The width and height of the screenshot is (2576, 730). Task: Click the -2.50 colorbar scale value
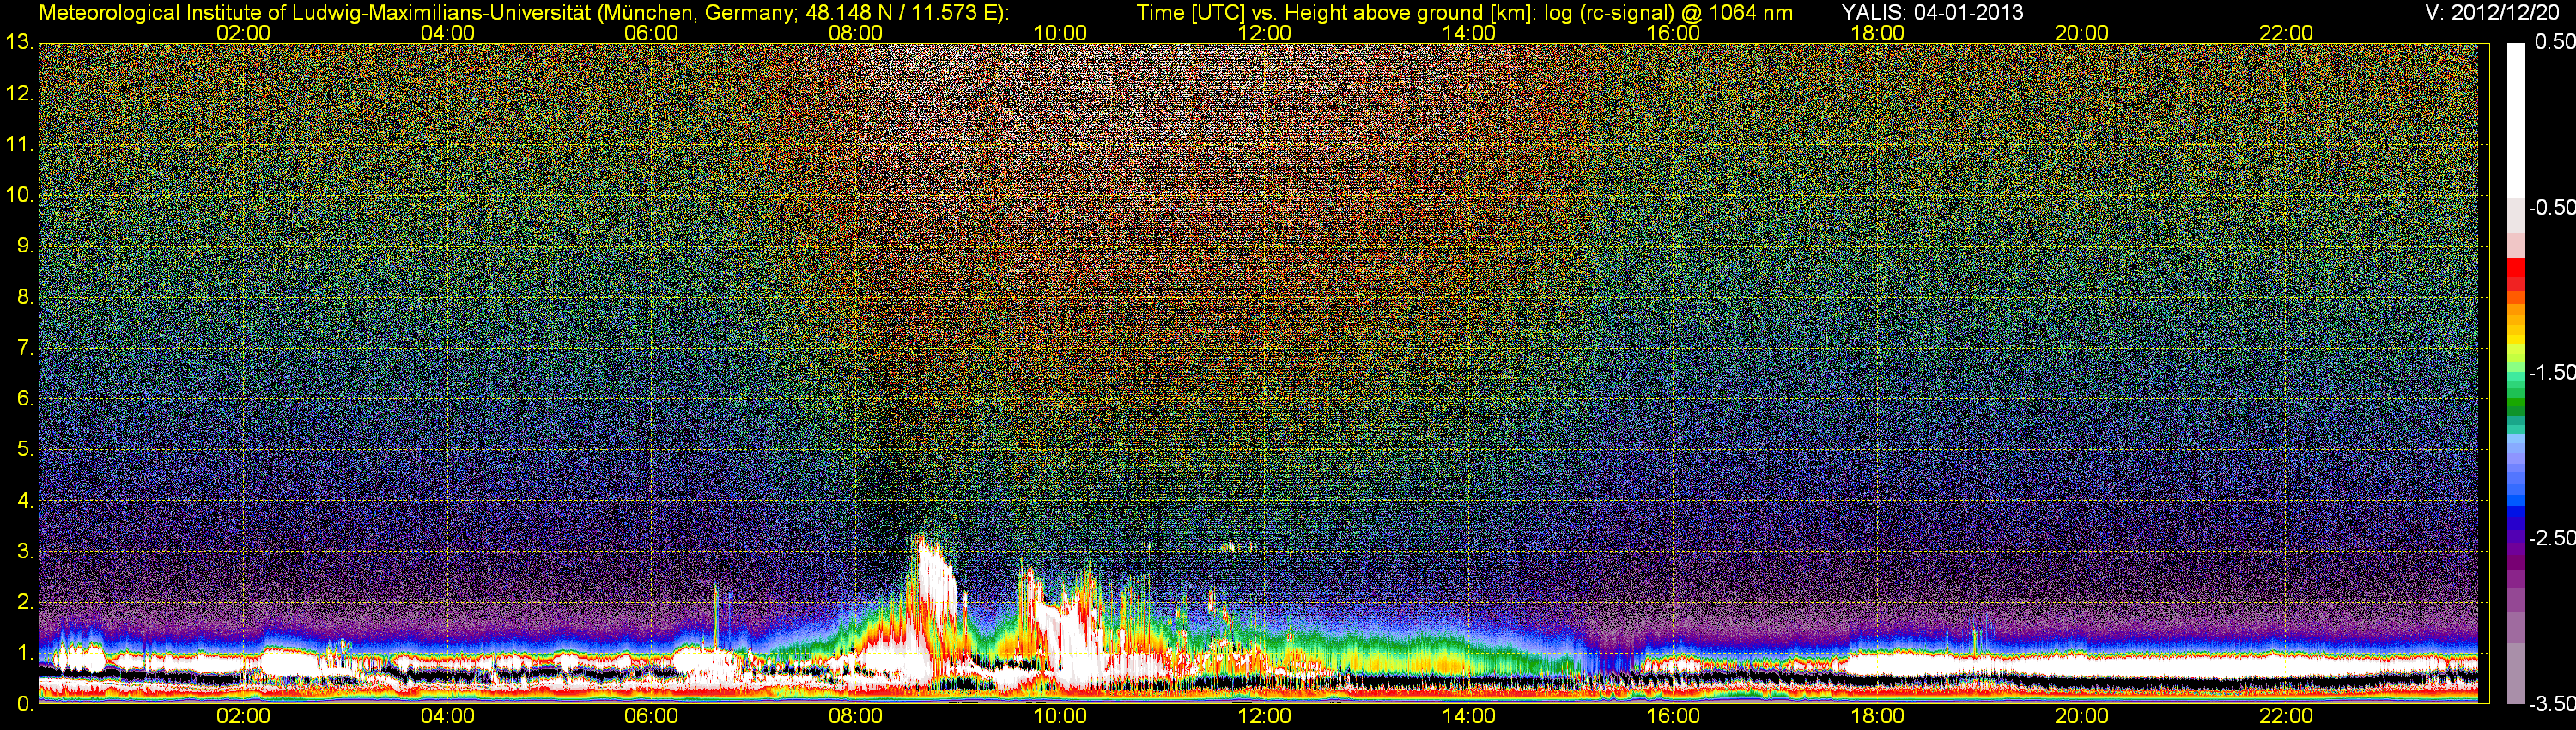[x=2551, y=538]
